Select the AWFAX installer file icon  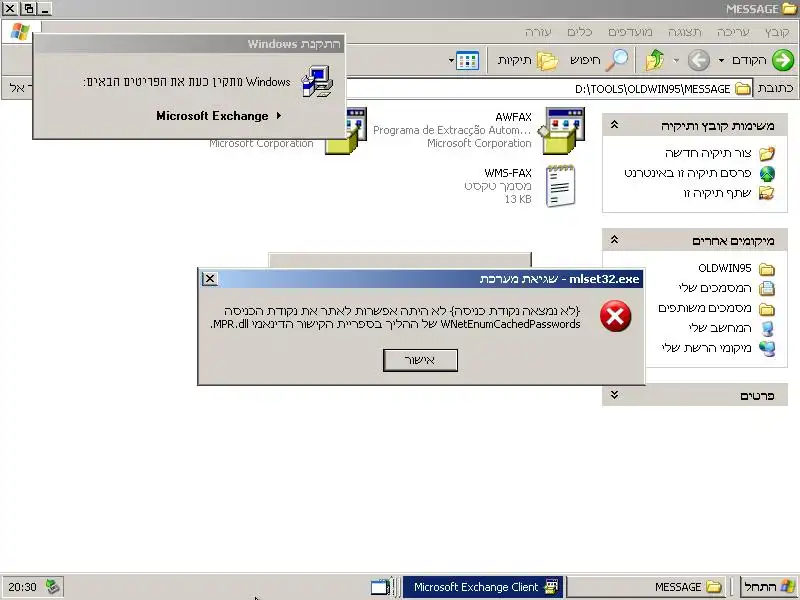(x=562, y=130)
